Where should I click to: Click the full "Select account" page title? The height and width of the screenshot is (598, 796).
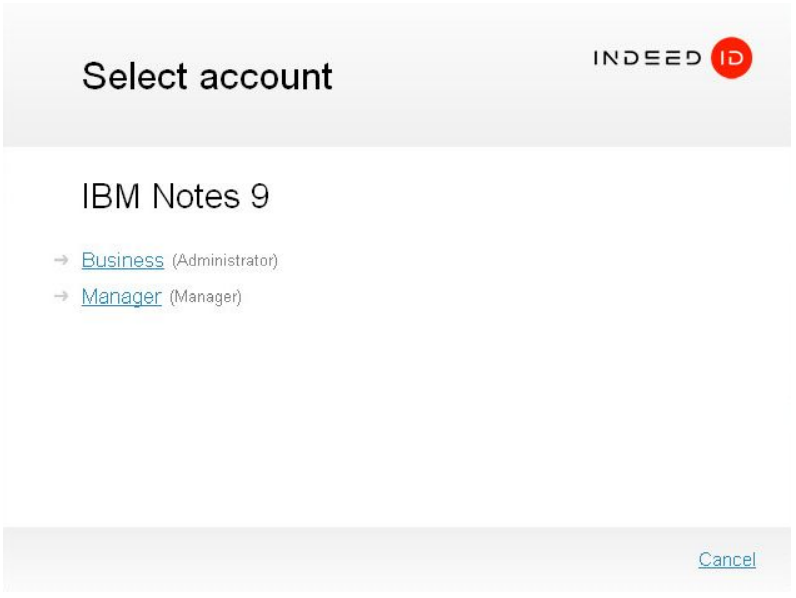(x=207, y=77)
